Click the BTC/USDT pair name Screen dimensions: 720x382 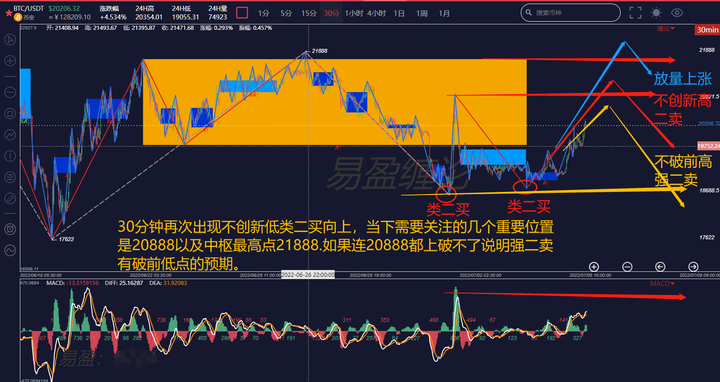(29, 9)
